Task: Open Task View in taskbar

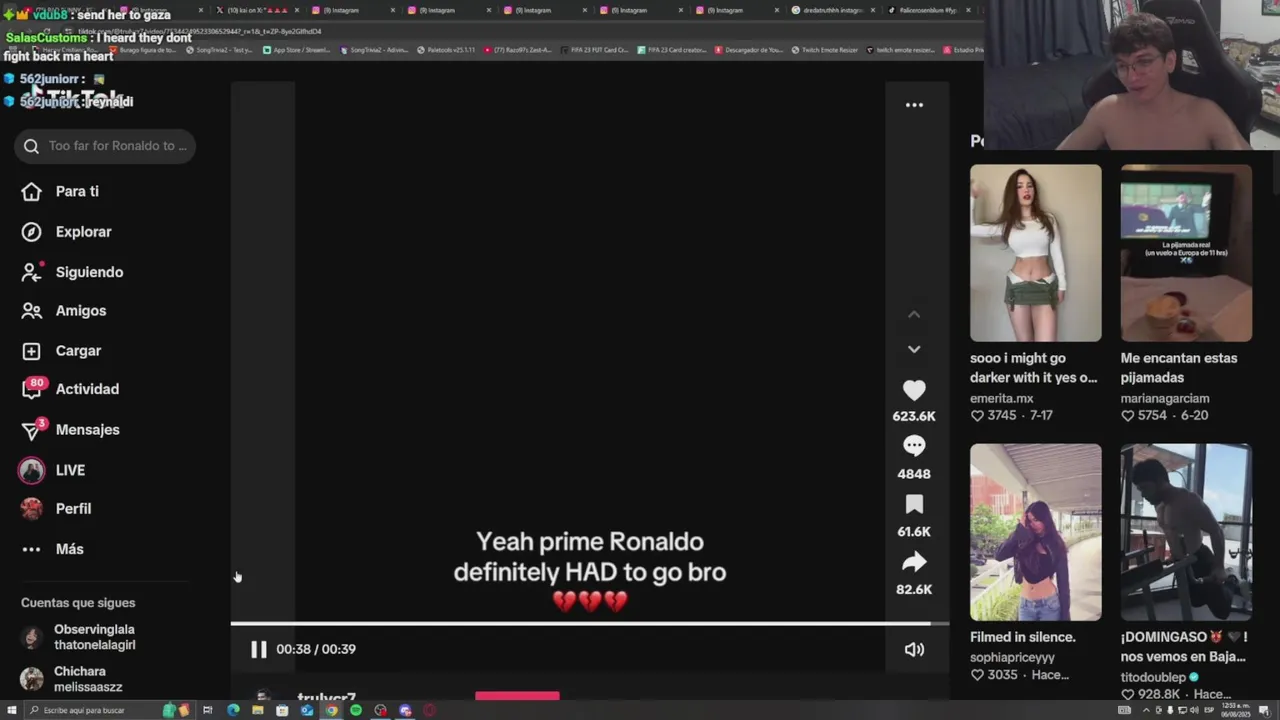Action: point(208,710)
